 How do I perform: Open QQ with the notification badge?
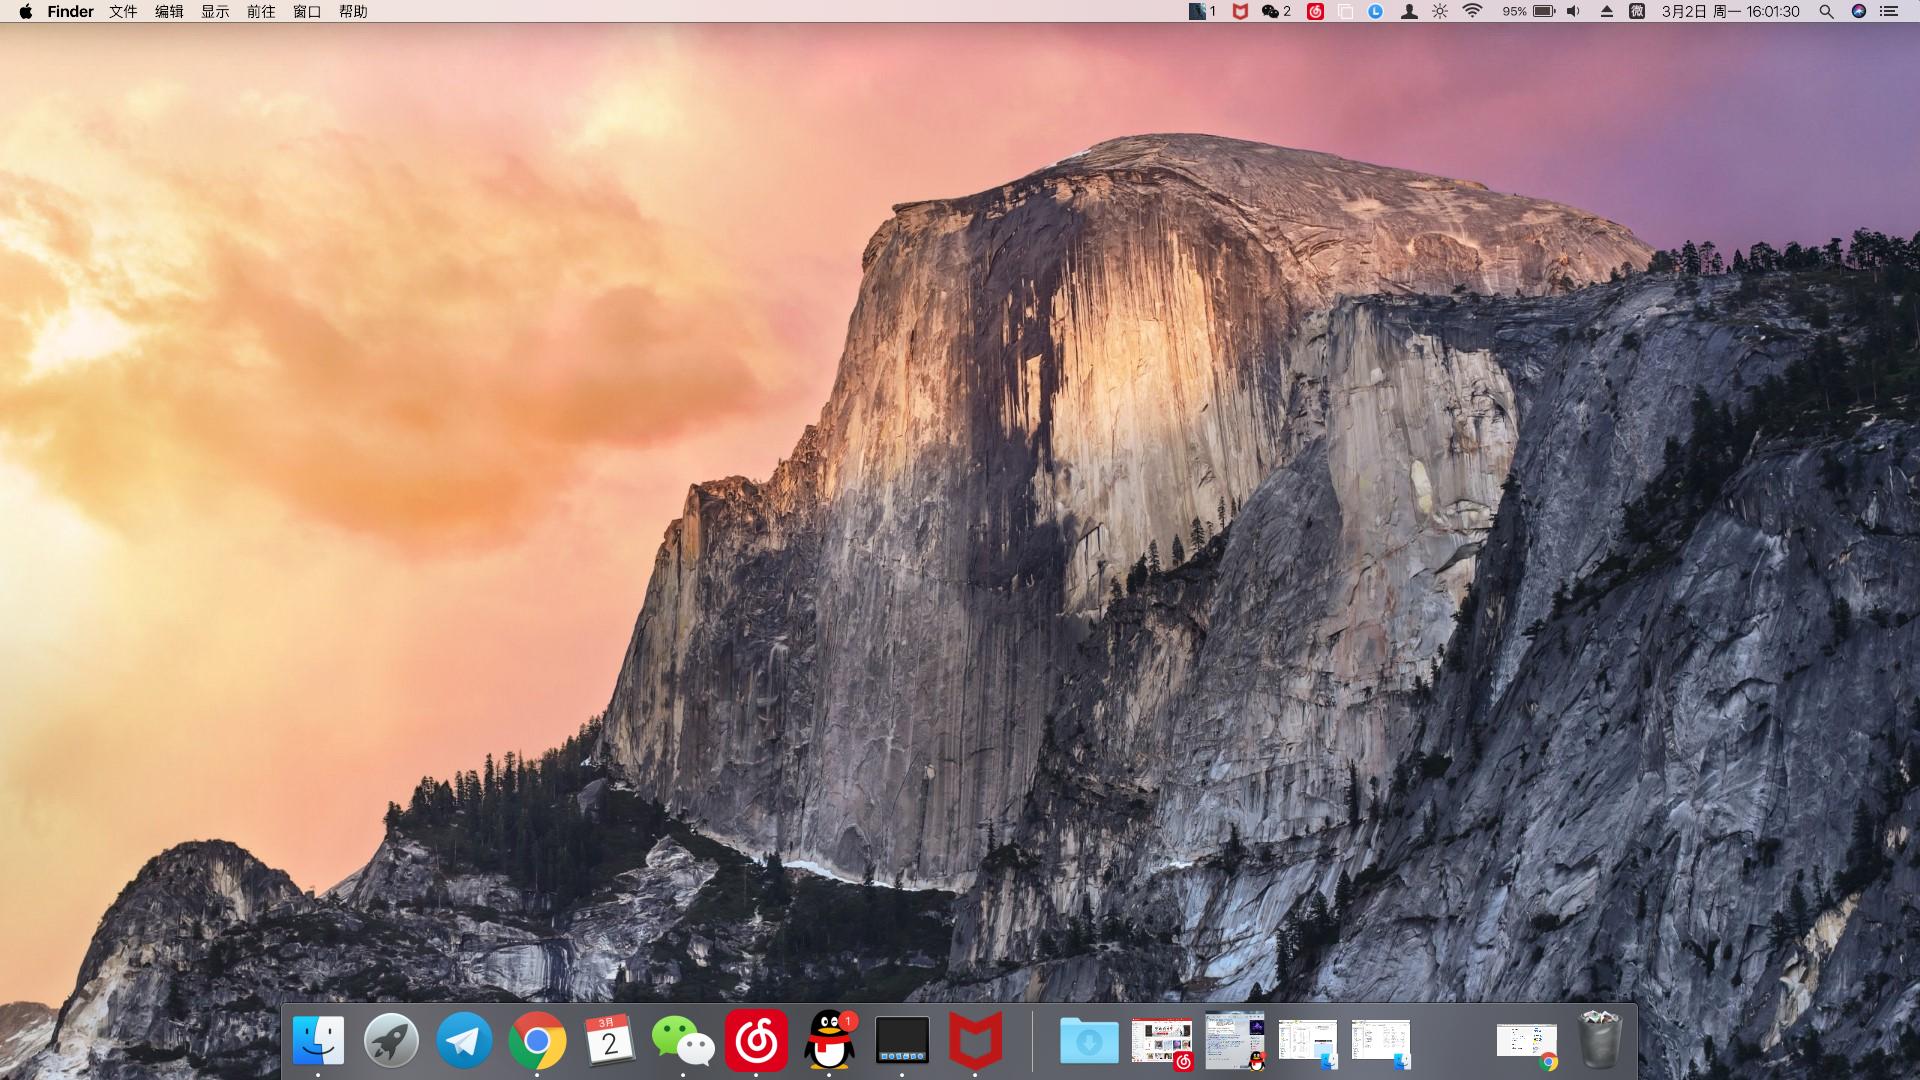click(830, 1041)
